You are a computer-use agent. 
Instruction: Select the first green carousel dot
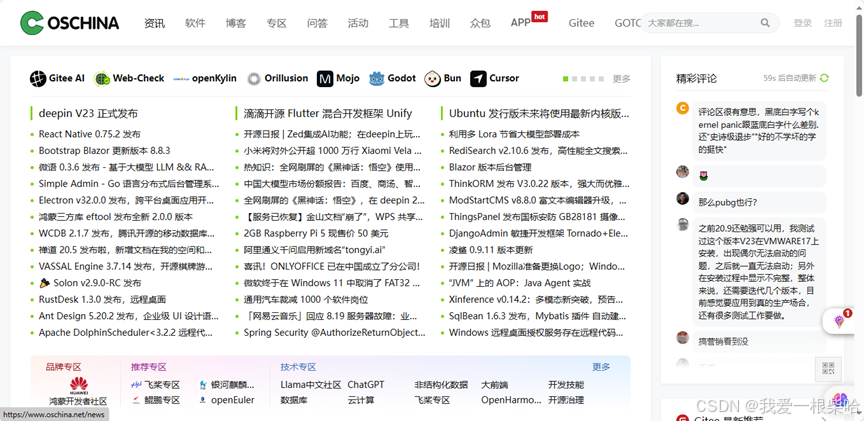coord(565,79)
